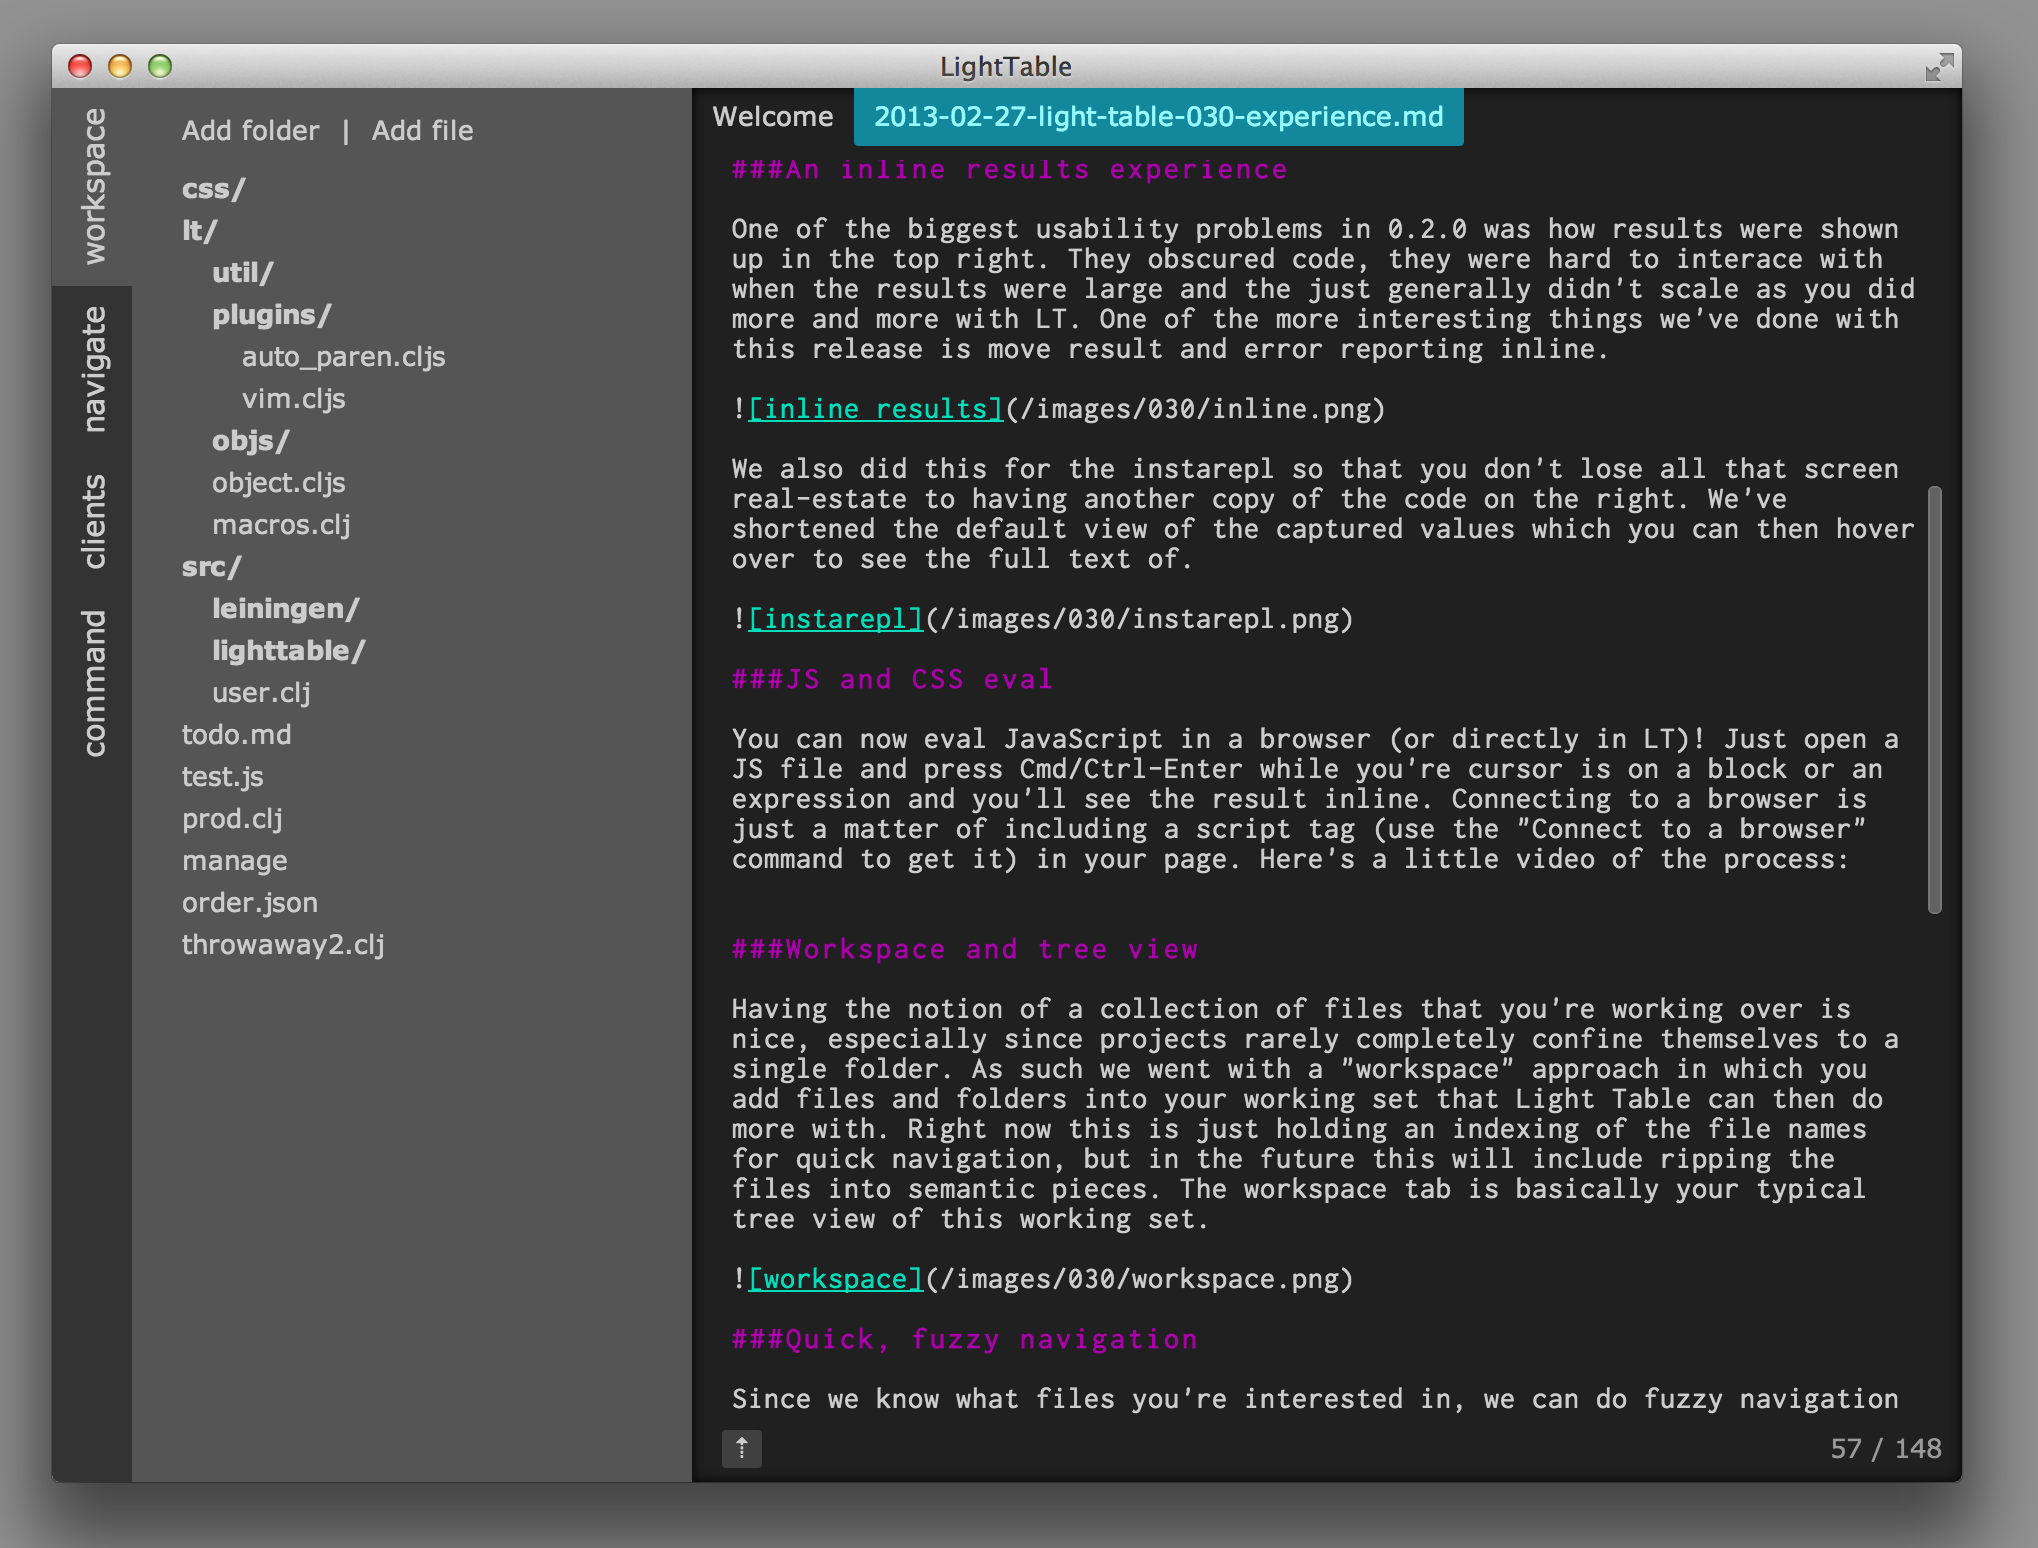Click Add folder link
The width and height of the screenshot is (2038, 1548).
click(x=250, y=131)
